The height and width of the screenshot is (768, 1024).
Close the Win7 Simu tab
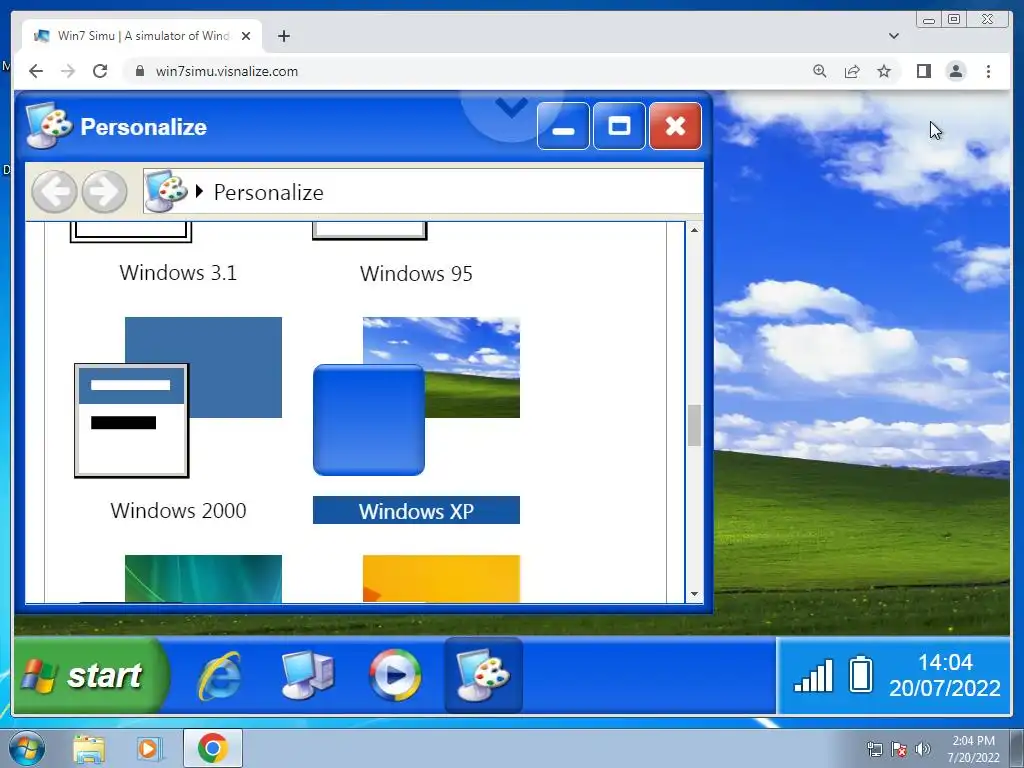pos(246,36)
